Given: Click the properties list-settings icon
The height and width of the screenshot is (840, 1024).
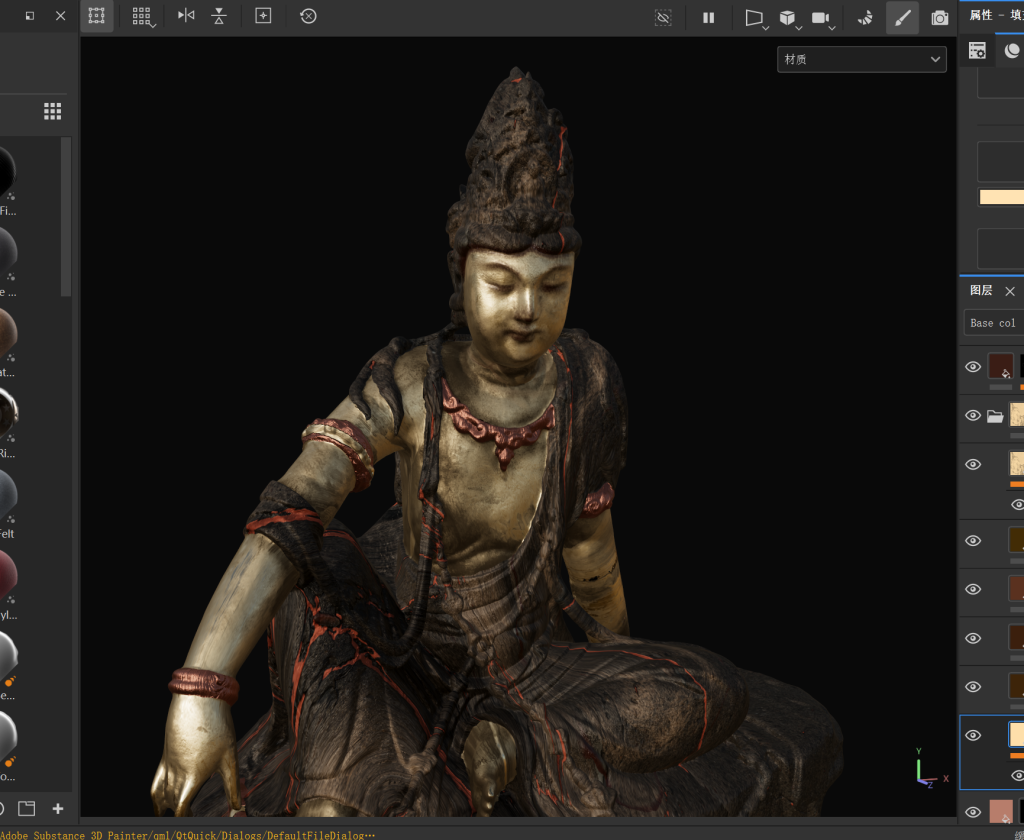Looking at the screenshot, I should pos(977,51).
